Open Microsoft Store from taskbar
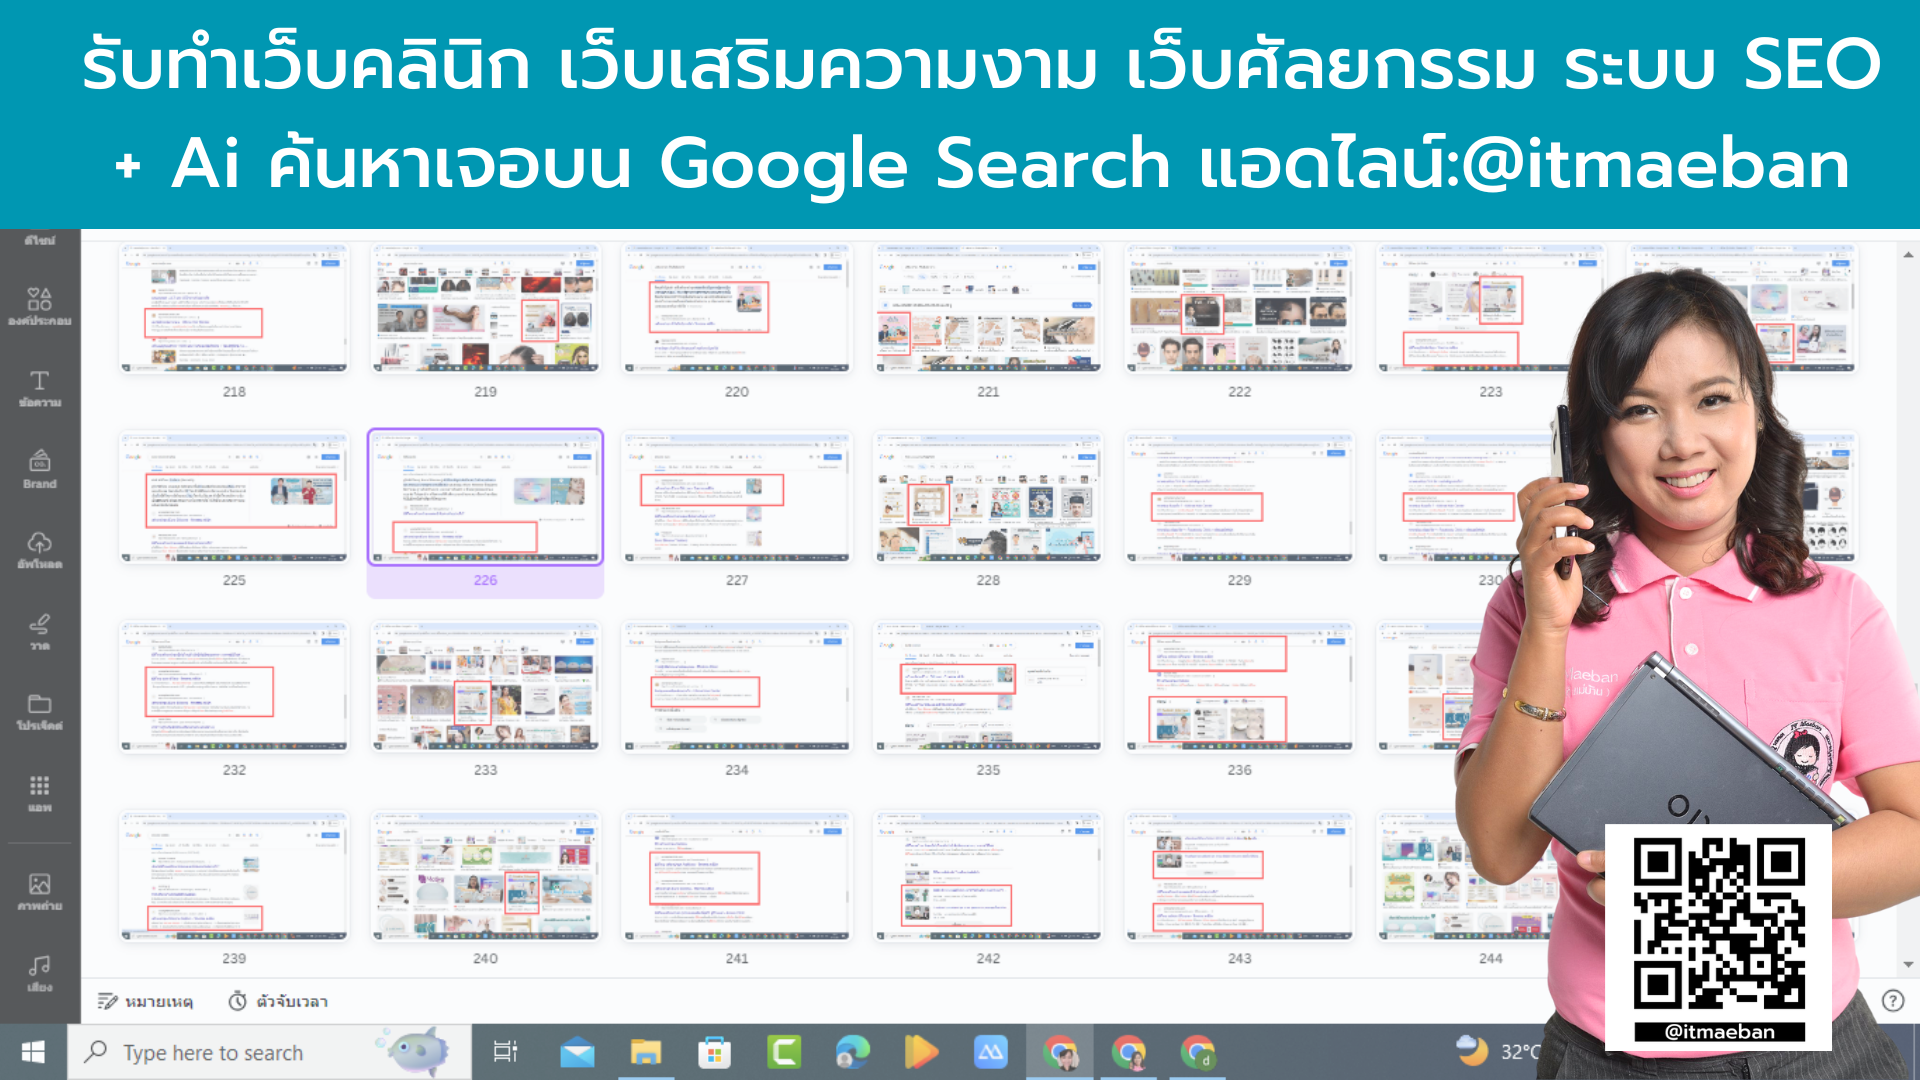This screenshot has height=1080, width=1920. (714, 1052)
